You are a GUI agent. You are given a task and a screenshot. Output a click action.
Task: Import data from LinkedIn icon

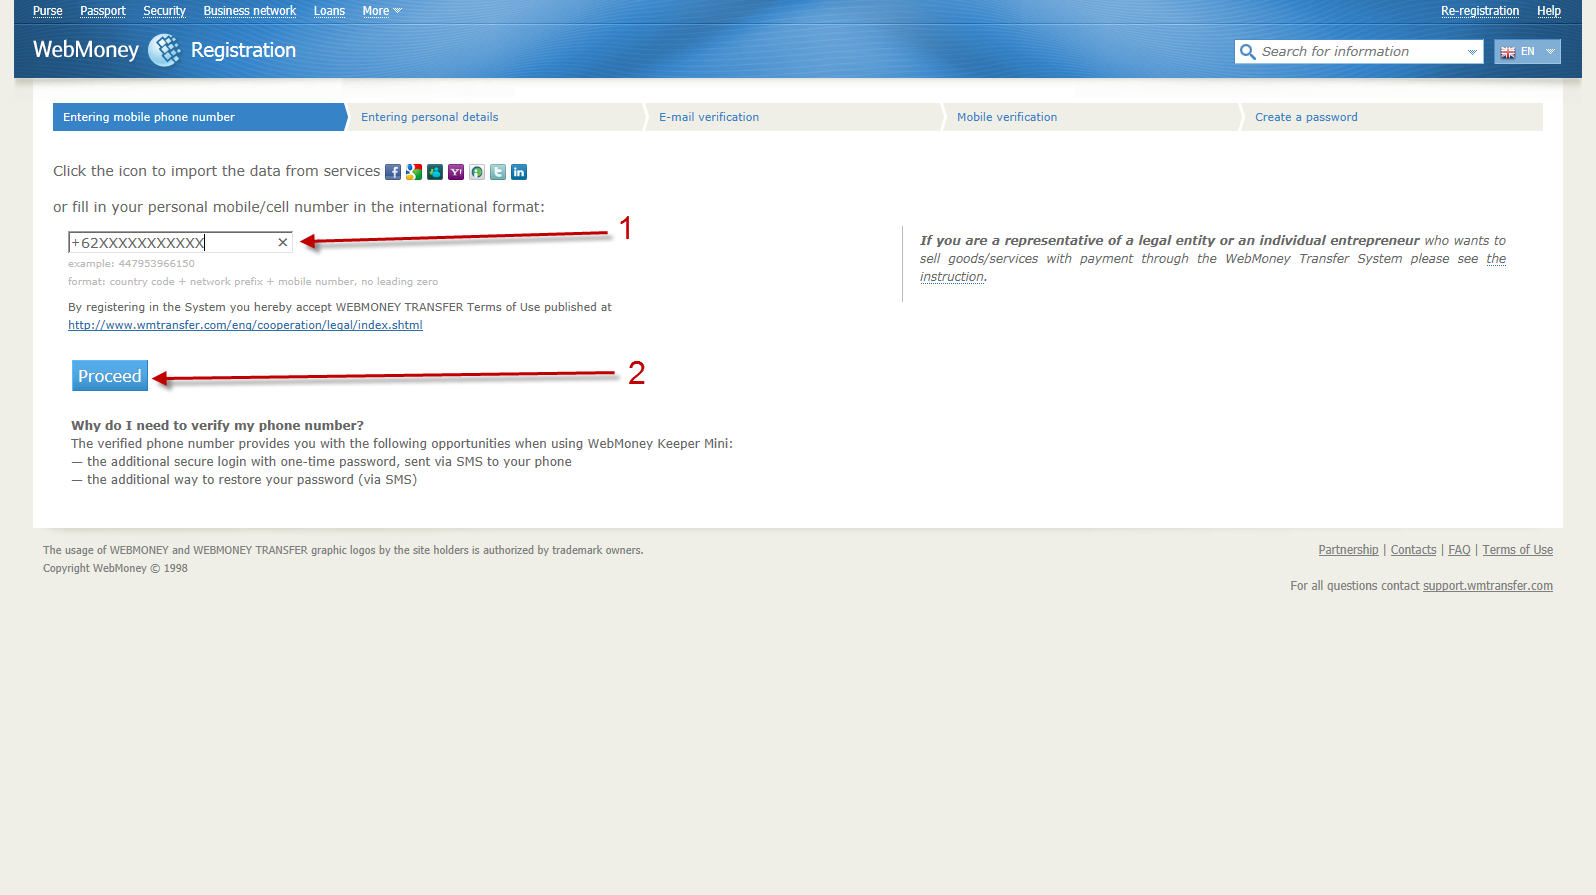pyautogui.click(x=519, y=172)
